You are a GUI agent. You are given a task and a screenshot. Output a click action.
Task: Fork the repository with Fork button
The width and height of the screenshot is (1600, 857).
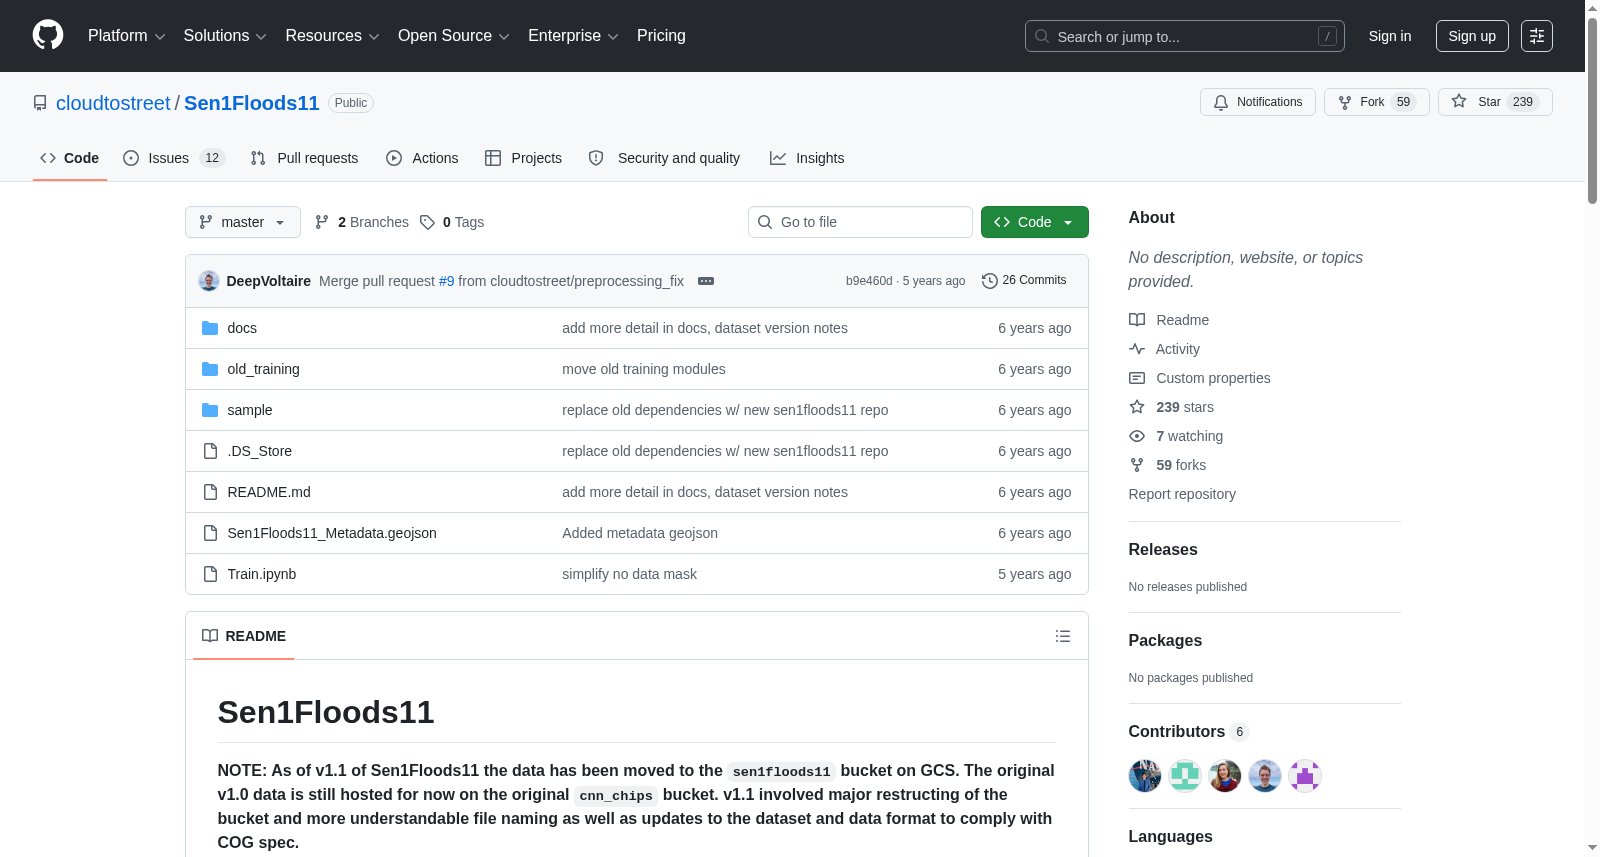point(1376,102)
